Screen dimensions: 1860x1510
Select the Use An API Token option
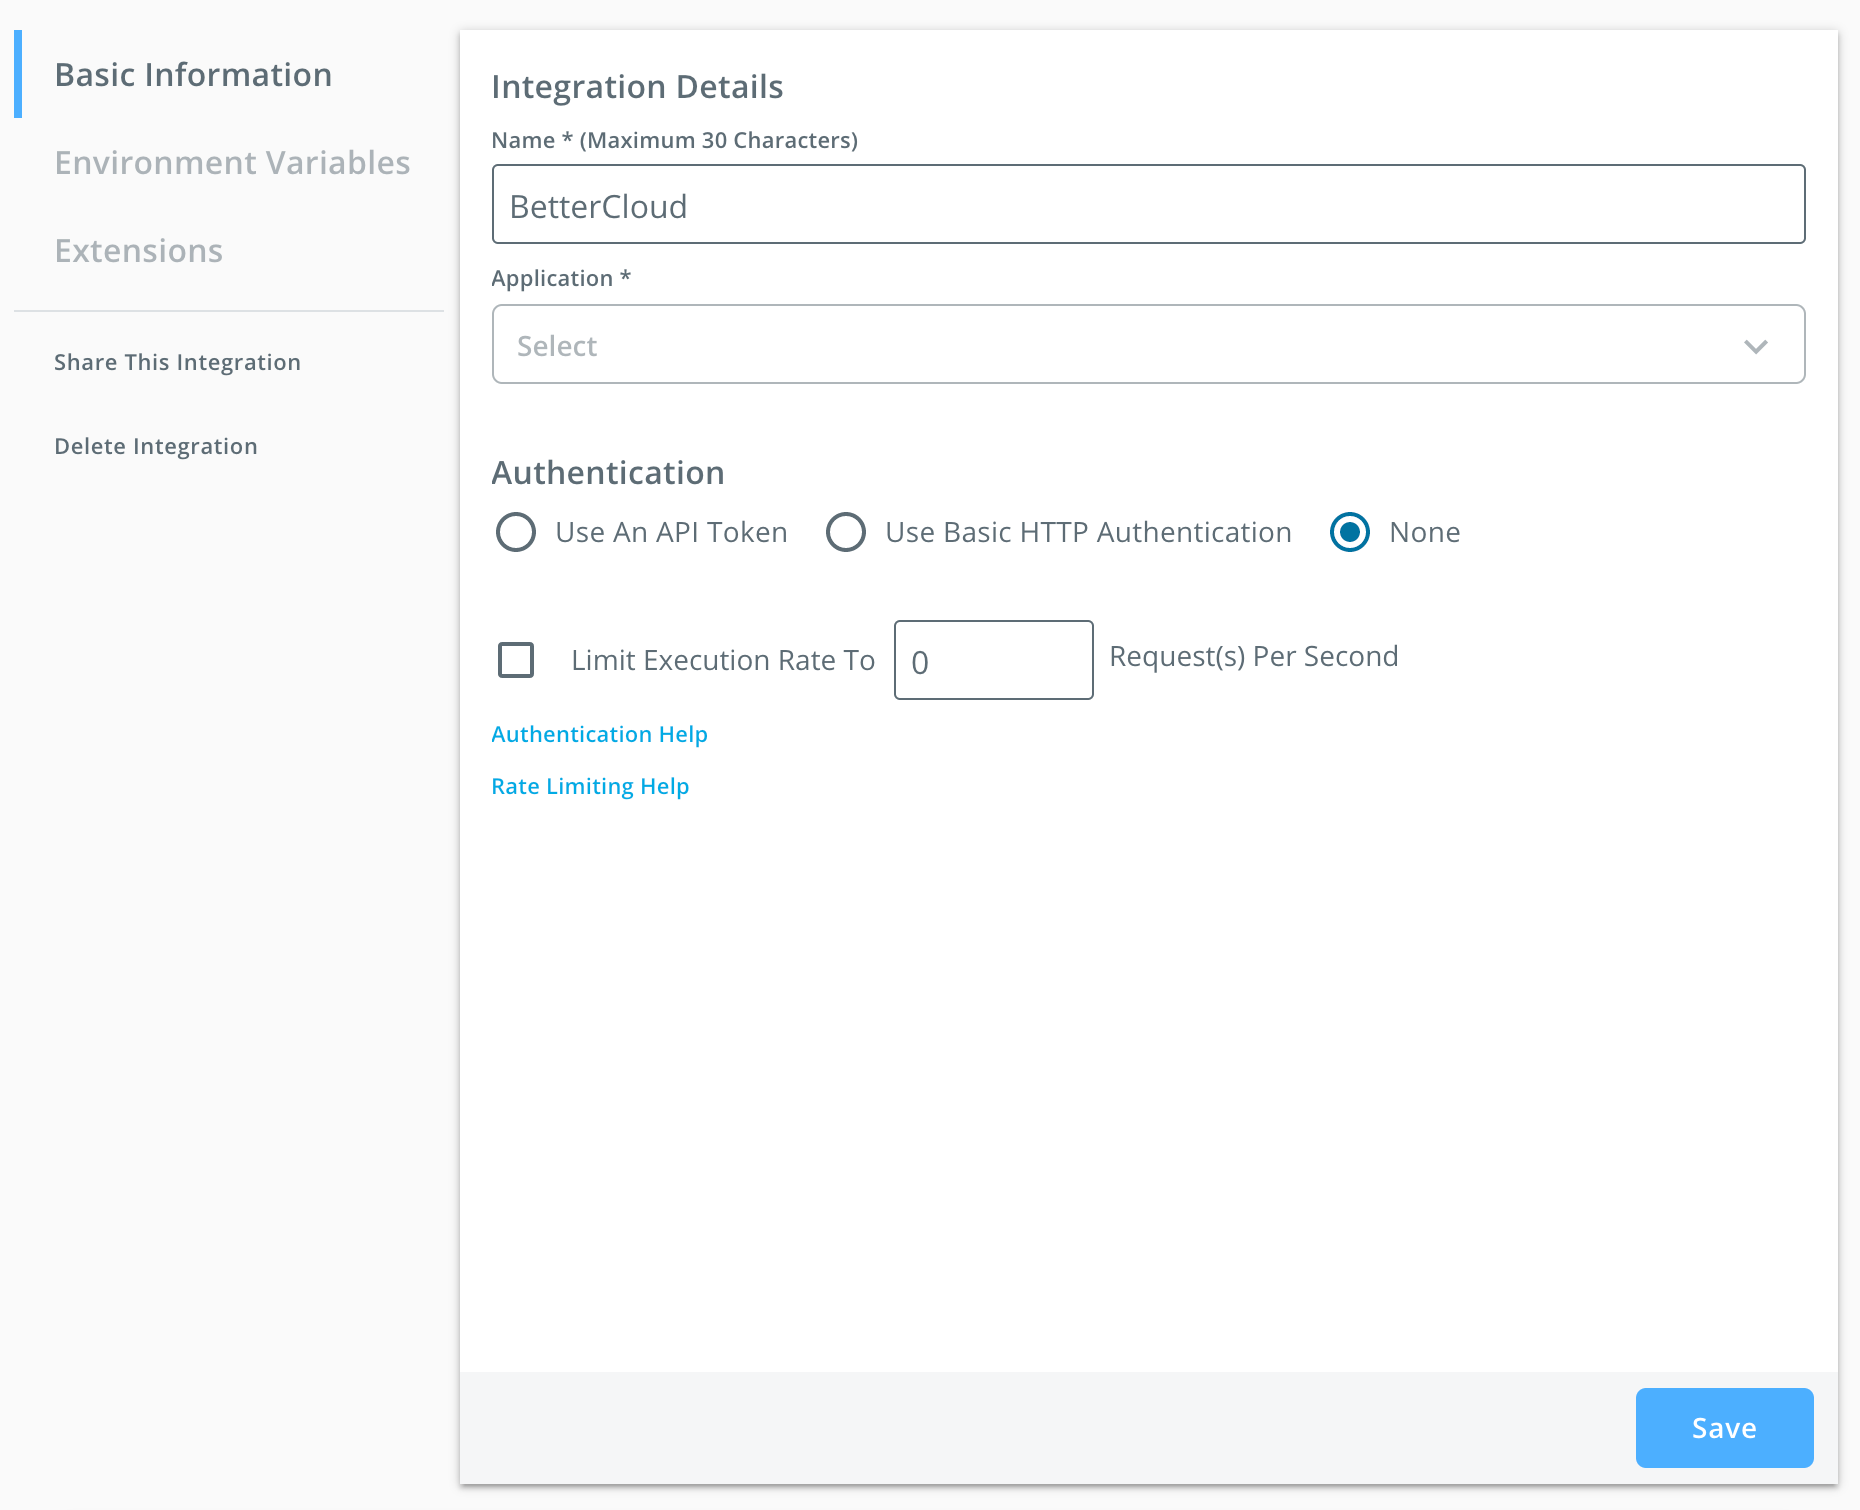coord(516,532)
